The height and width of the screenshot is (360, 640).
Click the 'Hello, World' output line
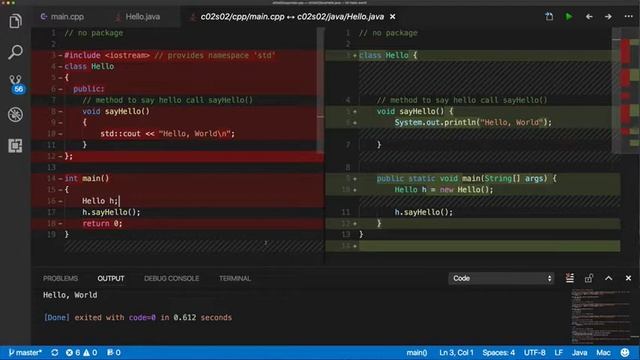(70, 295)
